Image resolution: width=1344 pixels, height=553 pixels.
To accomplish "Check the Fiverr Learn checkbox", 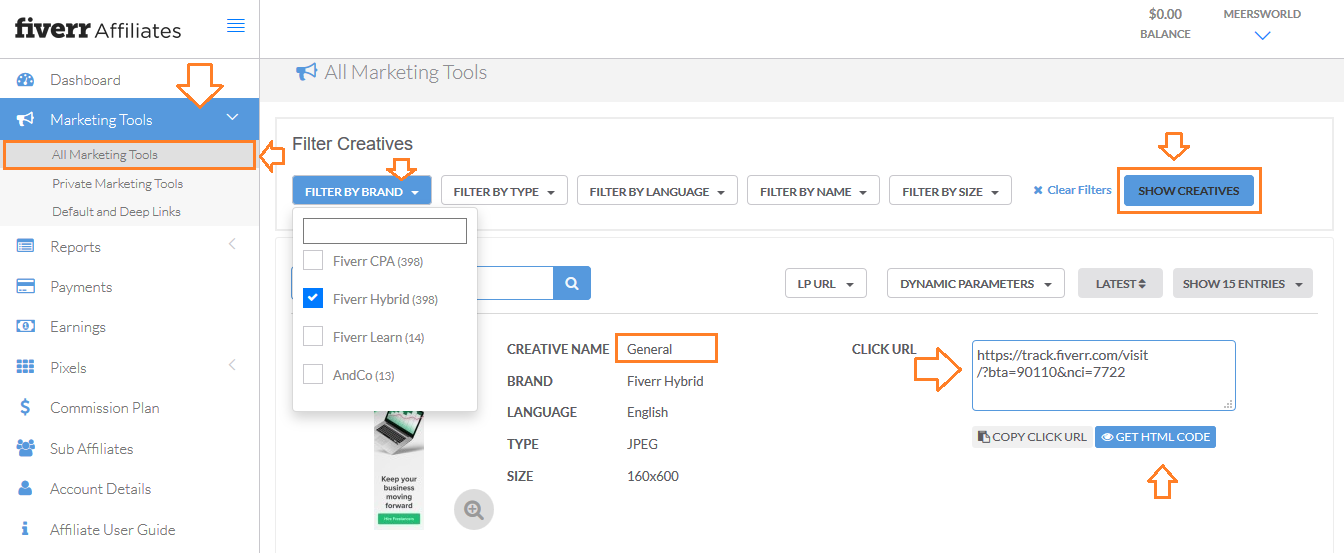I will pyautogui.click(x=313, y=336).
